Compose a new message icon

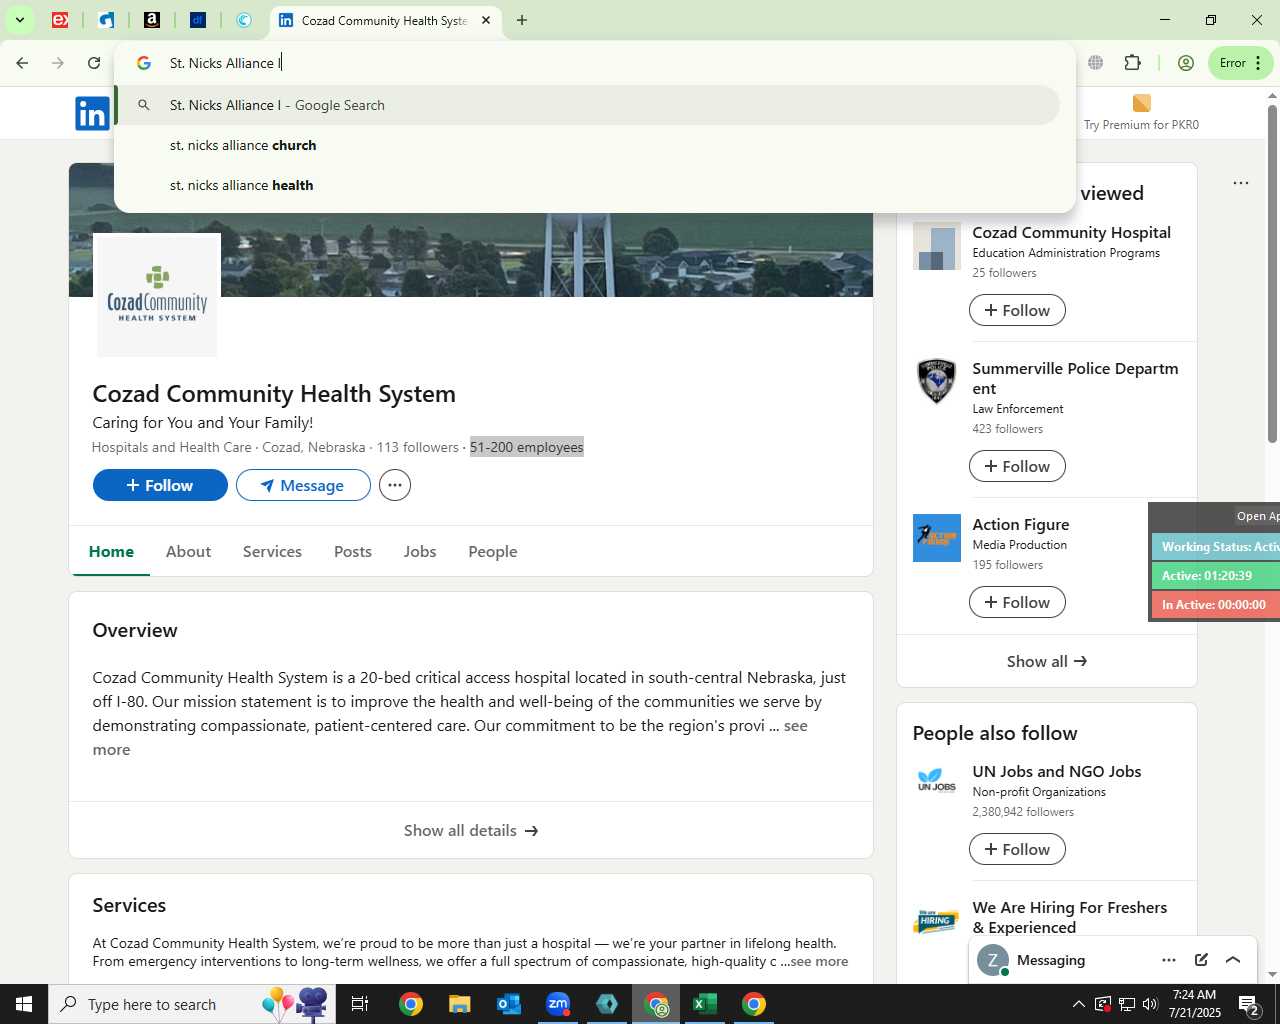[1201, 960]
